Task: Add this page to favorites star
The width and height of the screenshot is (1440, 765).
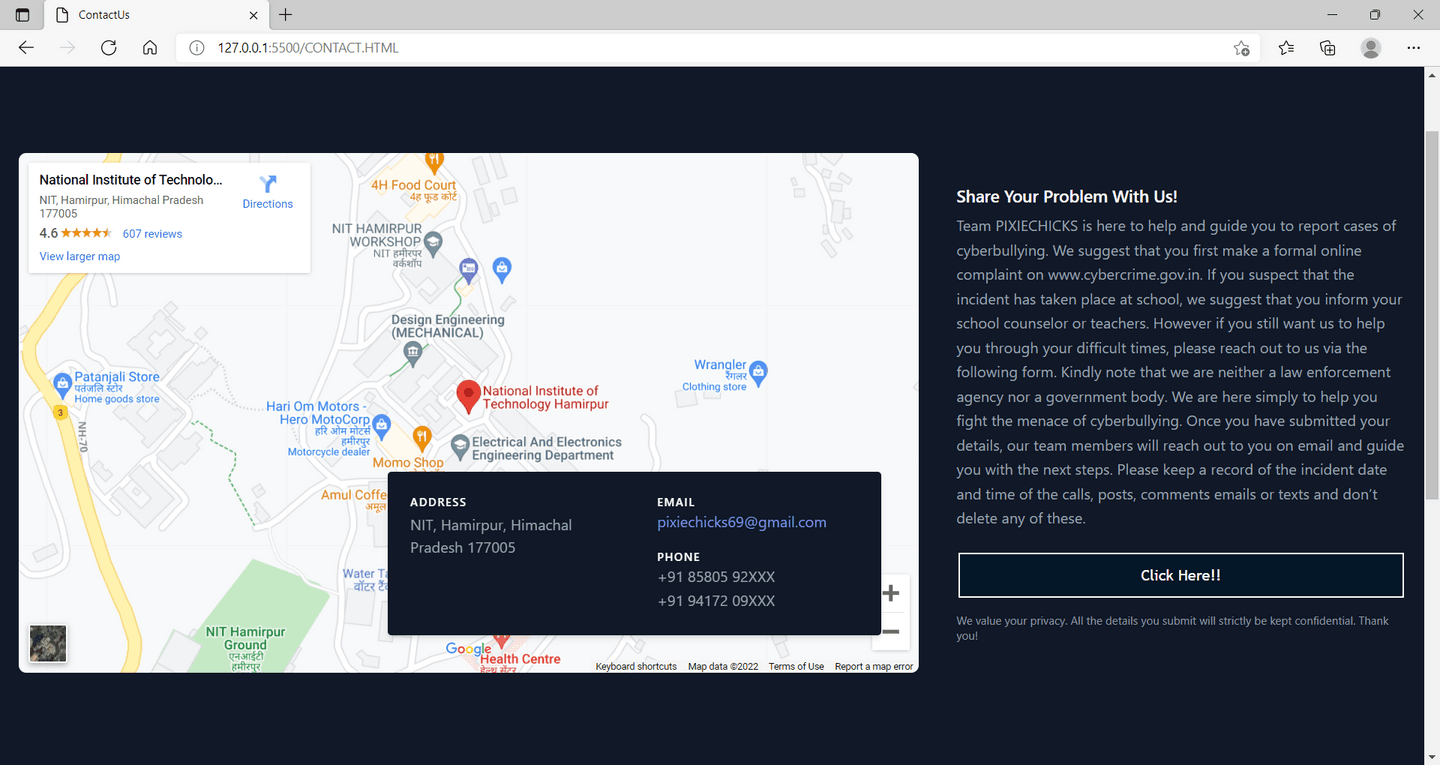Action: pos(1241,48)
